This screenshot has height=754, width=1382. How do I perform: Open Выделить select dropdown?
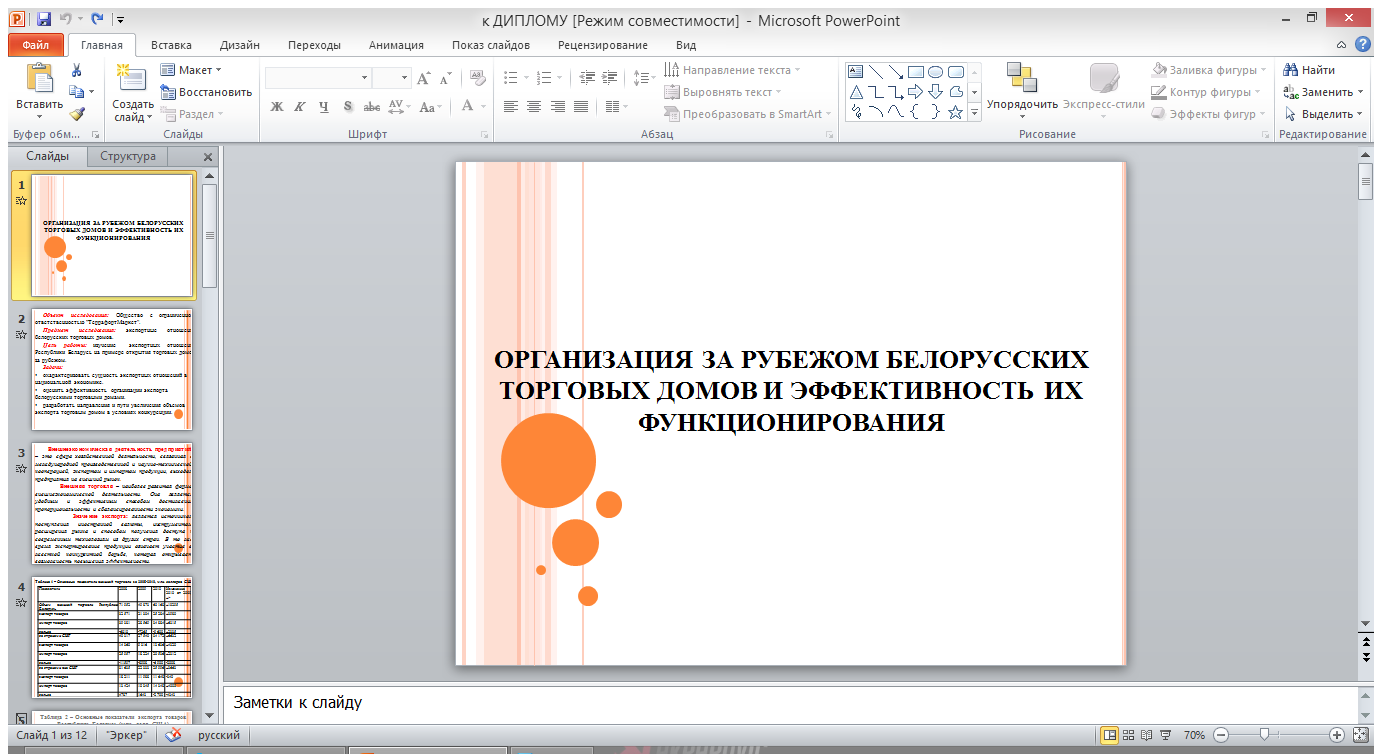[1324, 114]
